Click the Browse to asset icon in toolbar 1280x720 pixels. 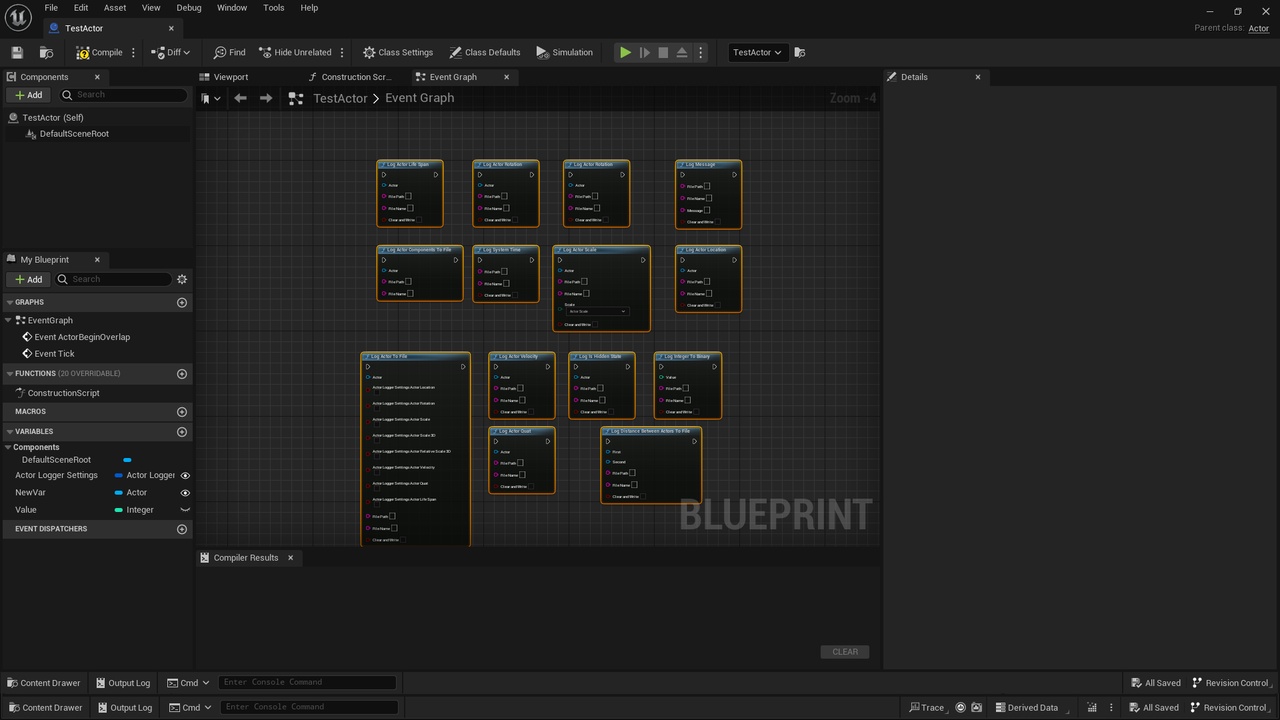(x=46, y=52)
